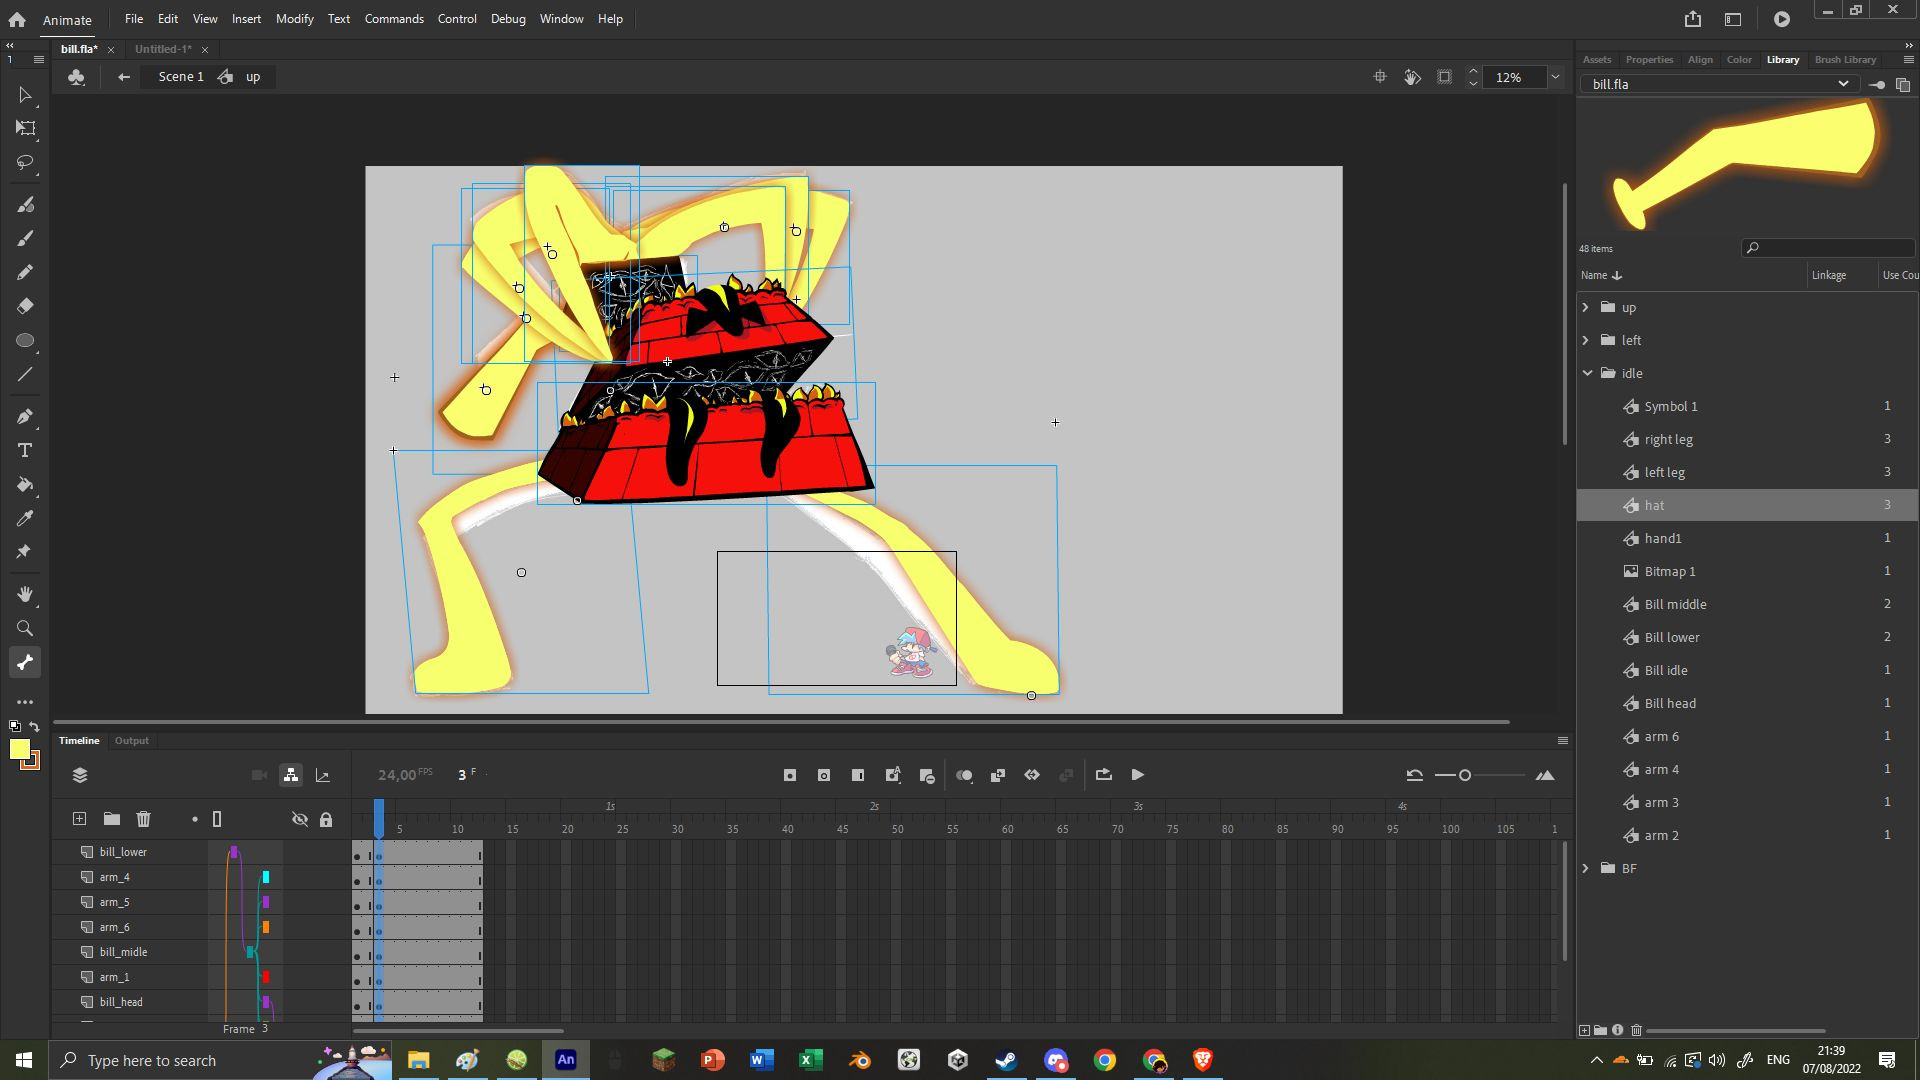Select the Eraser tool
The image size is (1920, 1080).
pyautogui.click(x=25, y=306)
